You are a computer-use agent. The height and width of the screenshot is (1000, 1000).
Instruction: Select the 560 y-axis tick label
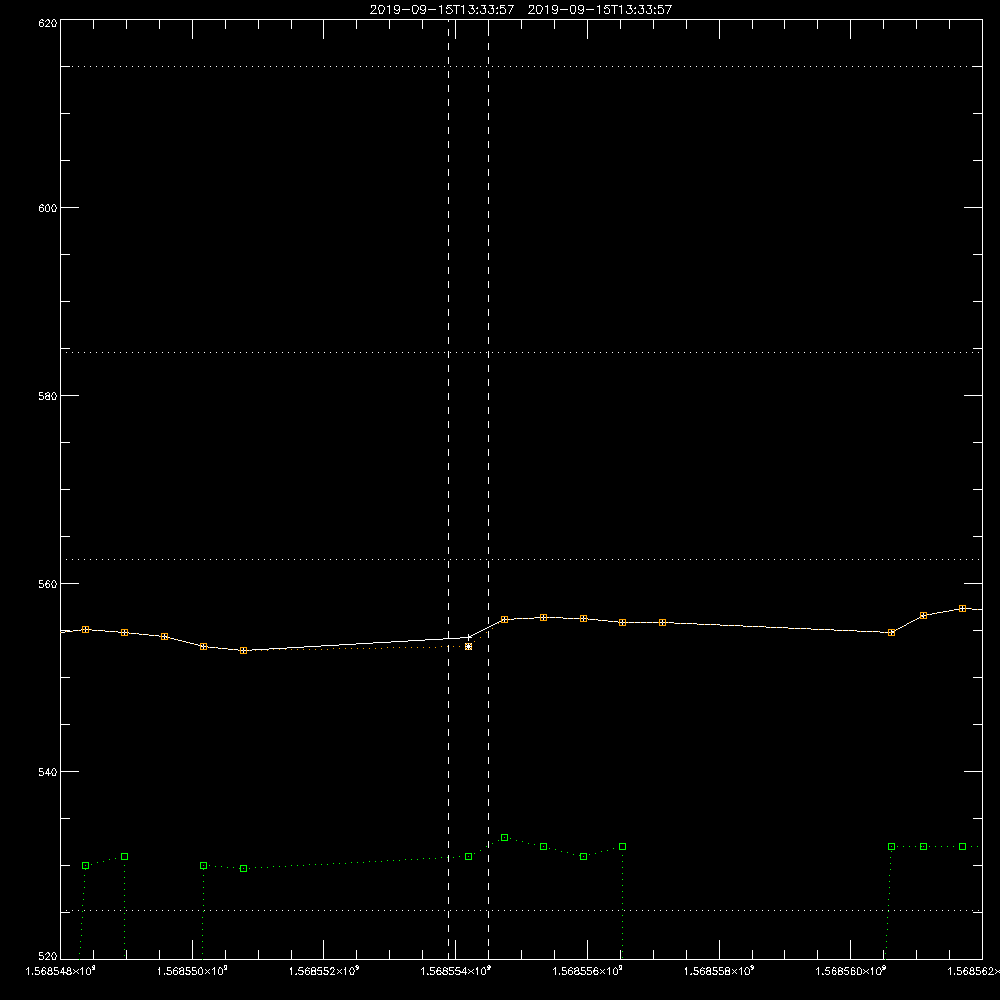pyautogui.click(x=48, y=584)
